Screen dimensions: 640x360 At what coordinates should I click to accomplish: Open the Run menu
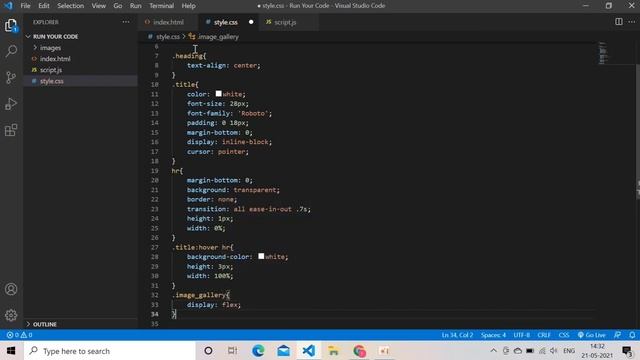coord(136,6)
